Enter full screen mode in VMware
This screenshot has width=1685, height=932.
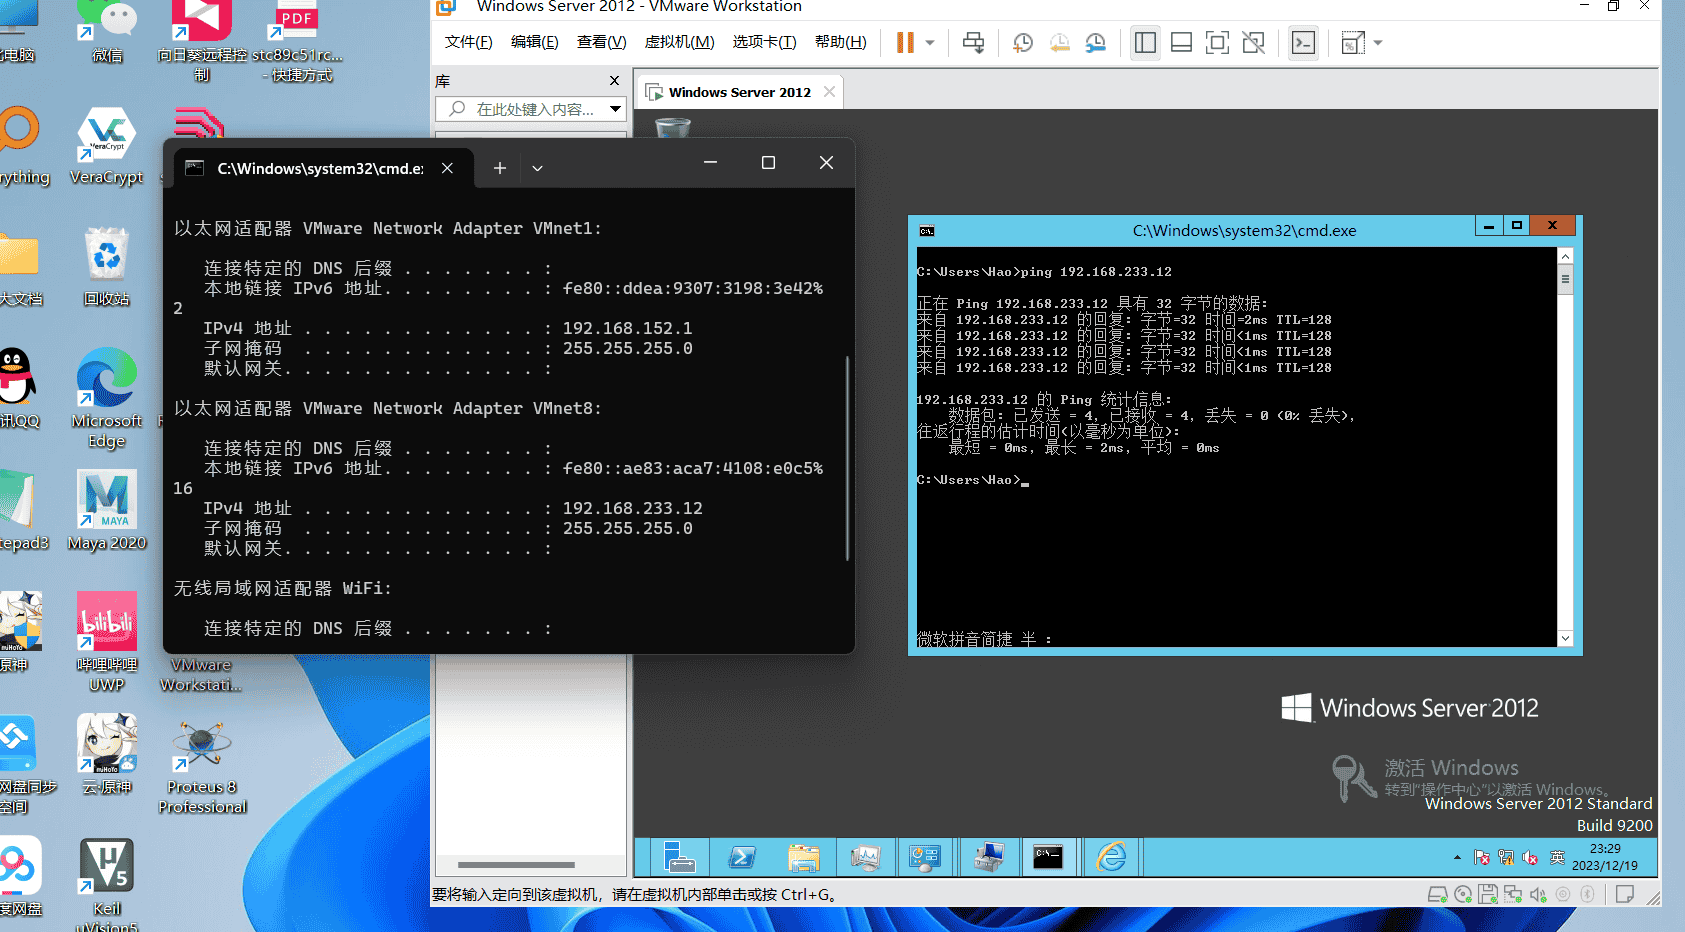click(x=1217, y=43)
